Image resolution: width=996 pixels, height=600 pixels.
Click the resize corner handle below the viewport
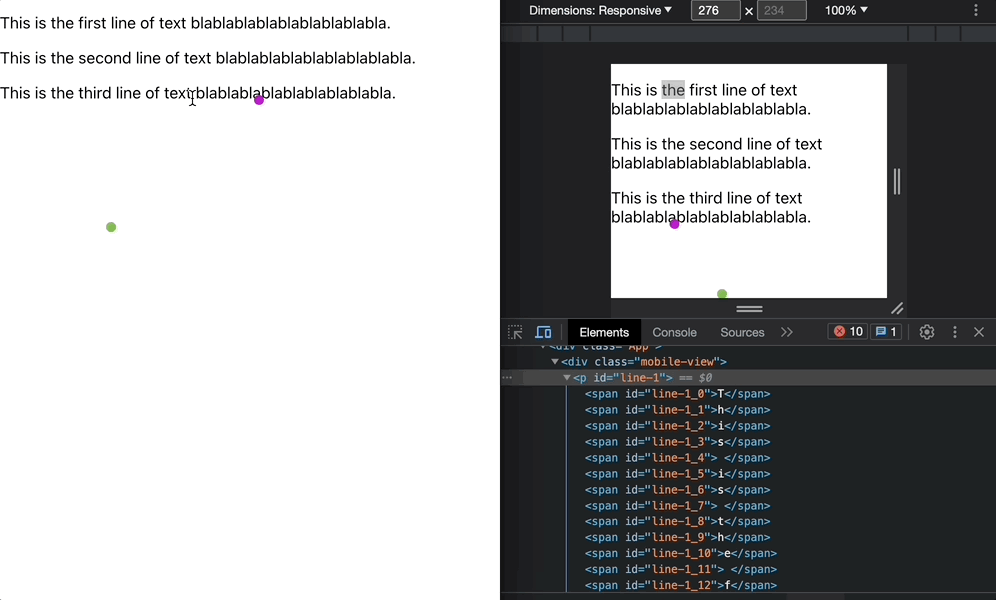pyautogui.click(x=897, y=309)
